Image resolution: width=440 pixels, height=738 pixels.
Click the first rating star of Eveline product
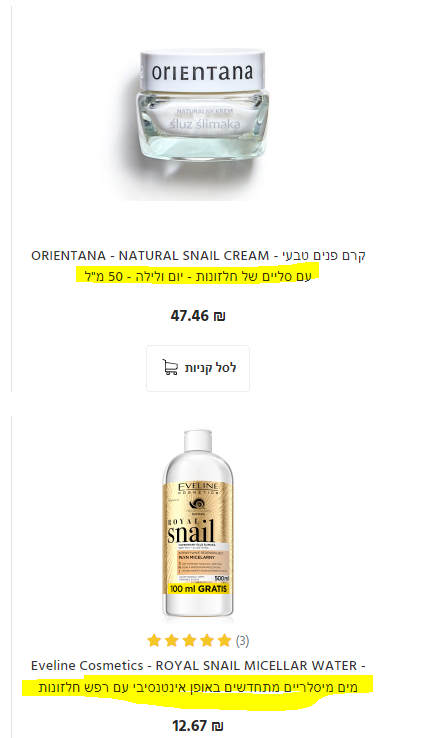coord(154,641)
